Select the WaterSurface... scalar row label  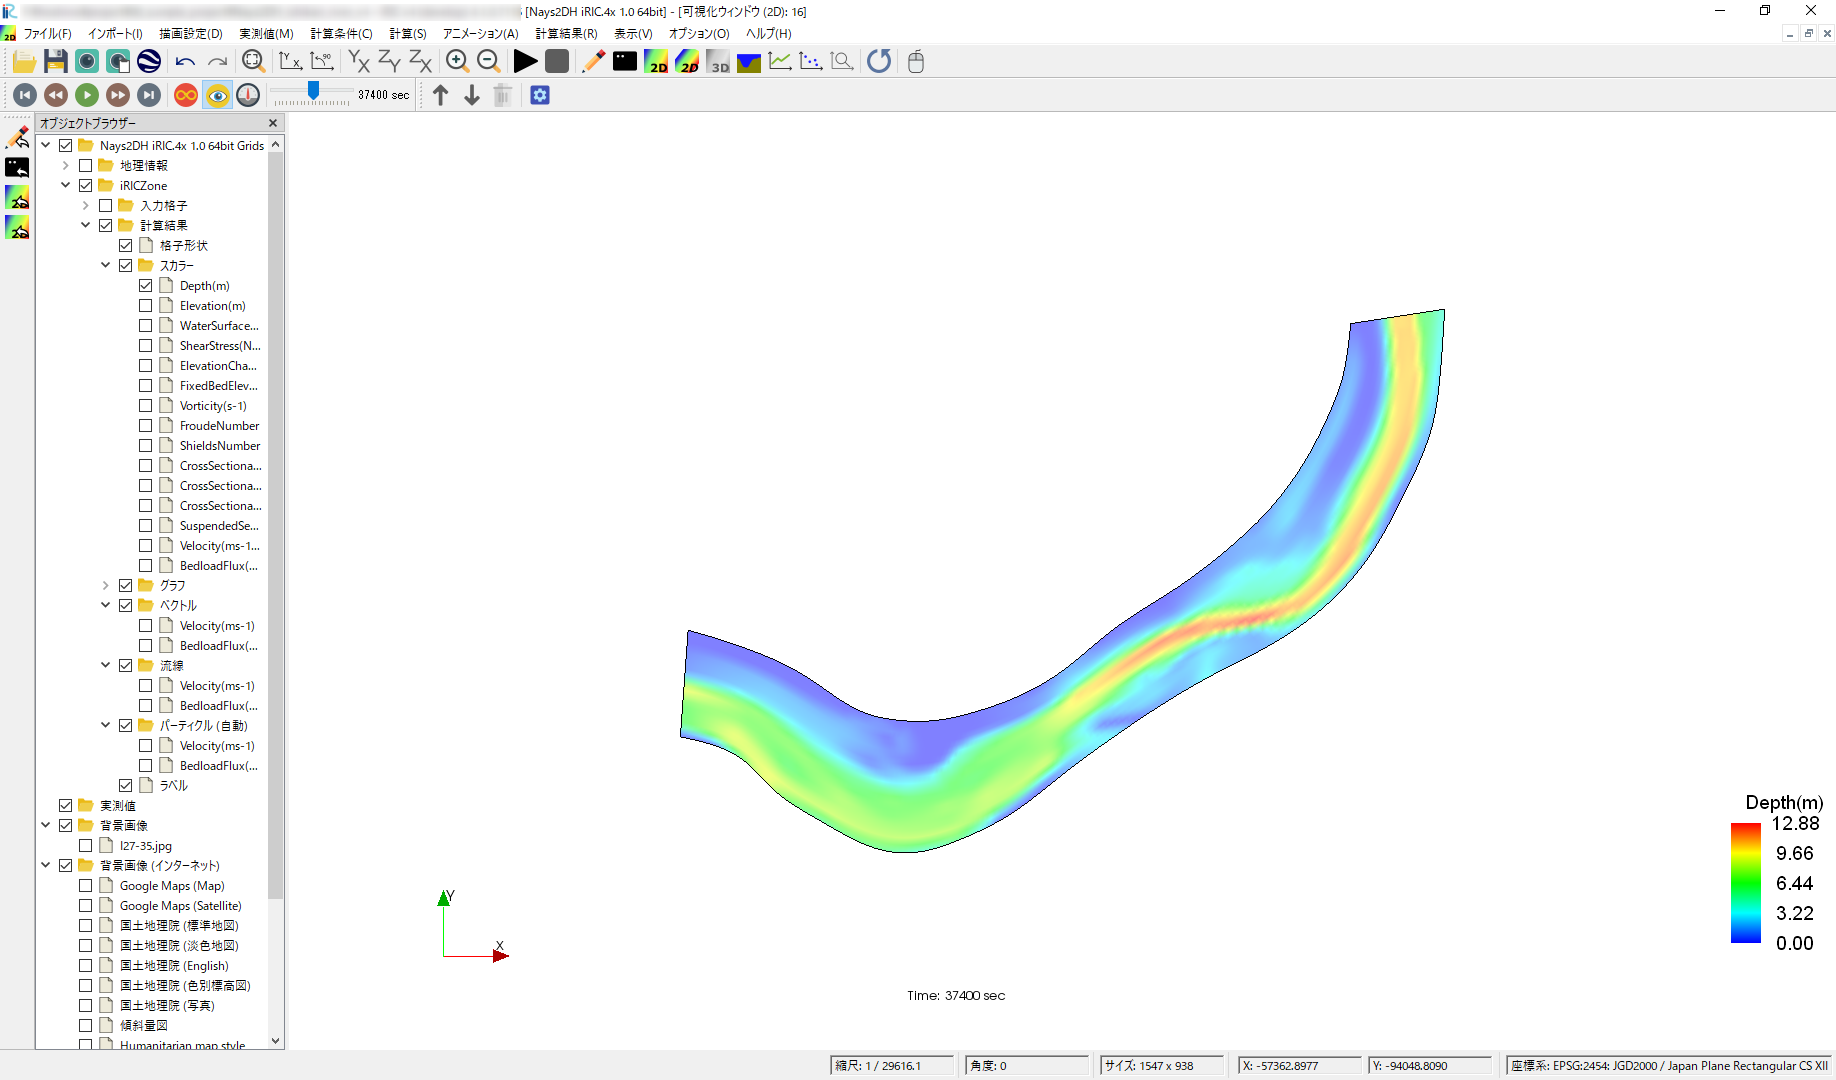point(219,326)
